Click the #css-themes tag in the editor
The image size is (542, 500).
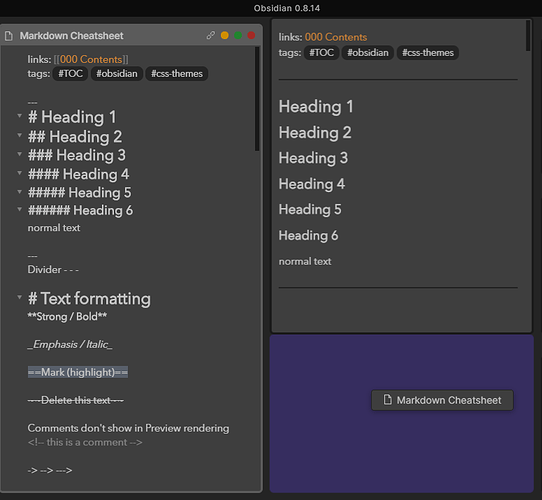pos(177,74)
